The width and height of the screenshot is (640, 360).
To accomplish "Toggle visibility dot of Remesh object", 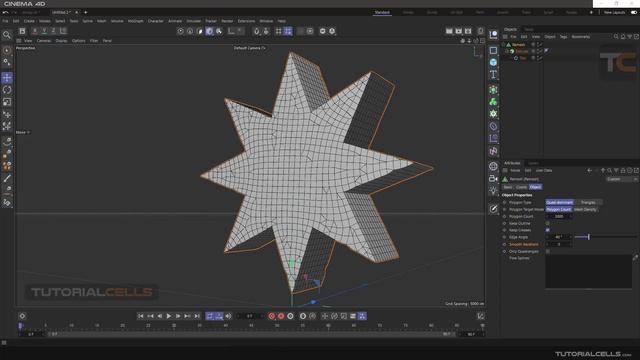I will click(x=533, y=44).
